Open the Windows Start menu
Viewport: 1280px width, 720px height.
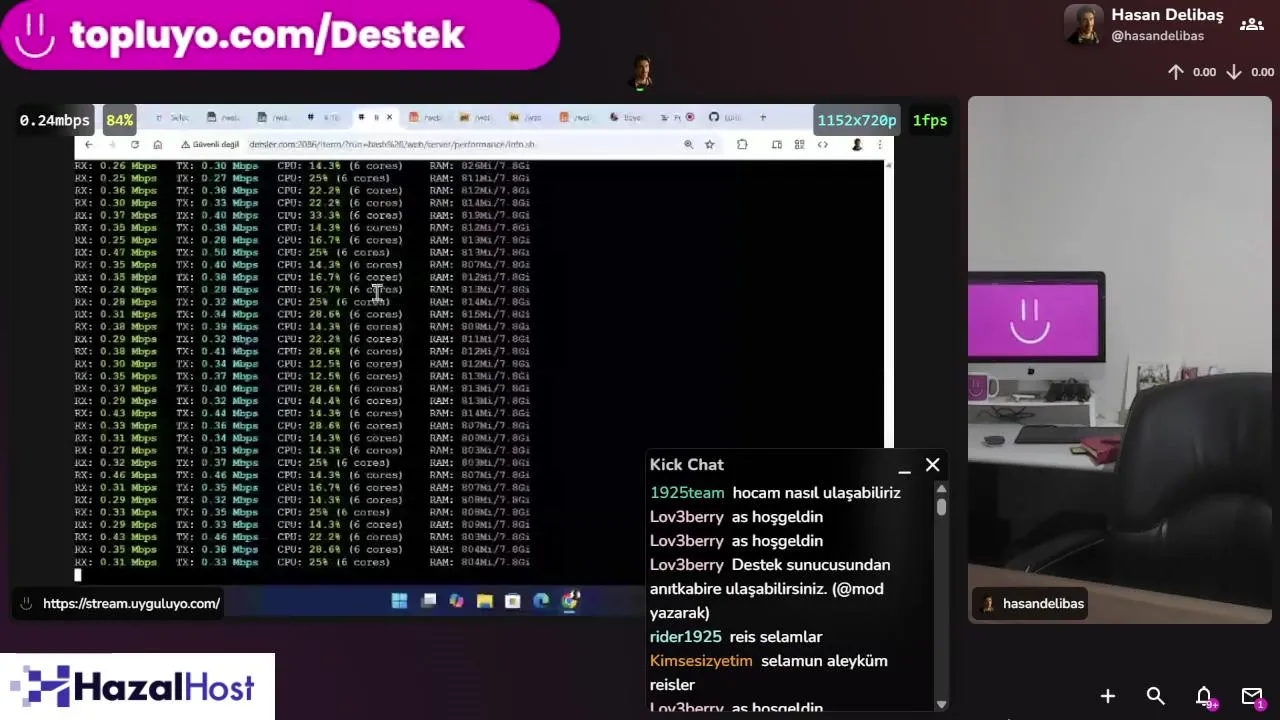399,601
